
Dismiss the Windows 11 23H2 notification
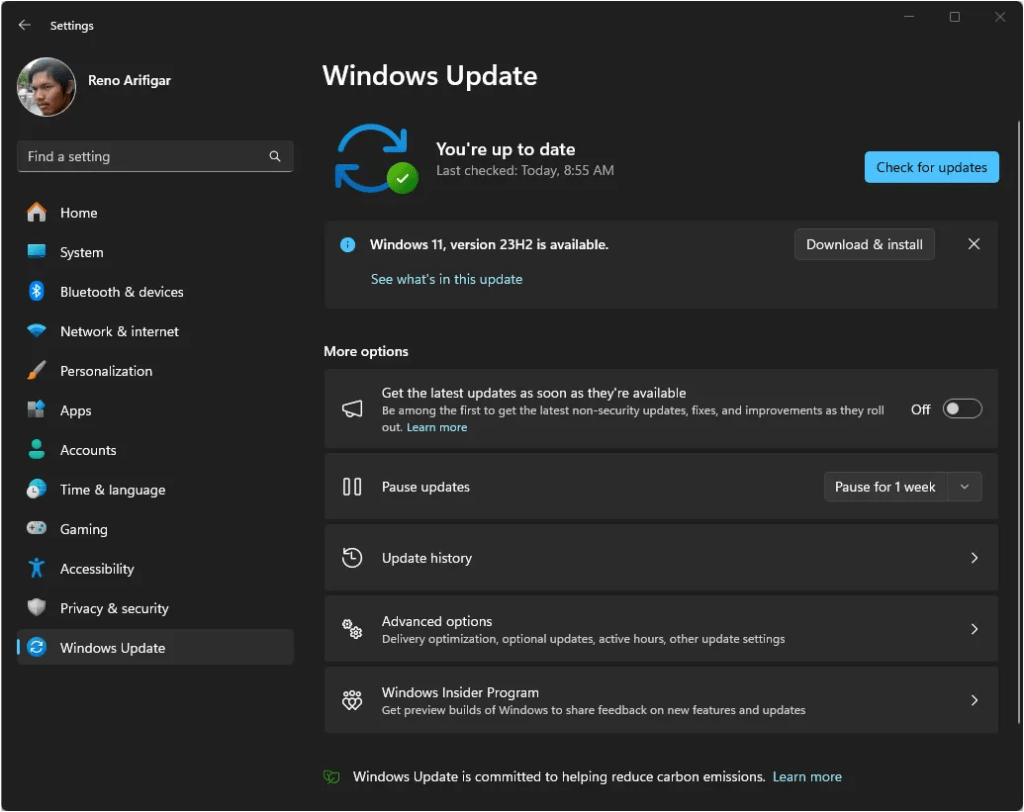coord(973,243)
